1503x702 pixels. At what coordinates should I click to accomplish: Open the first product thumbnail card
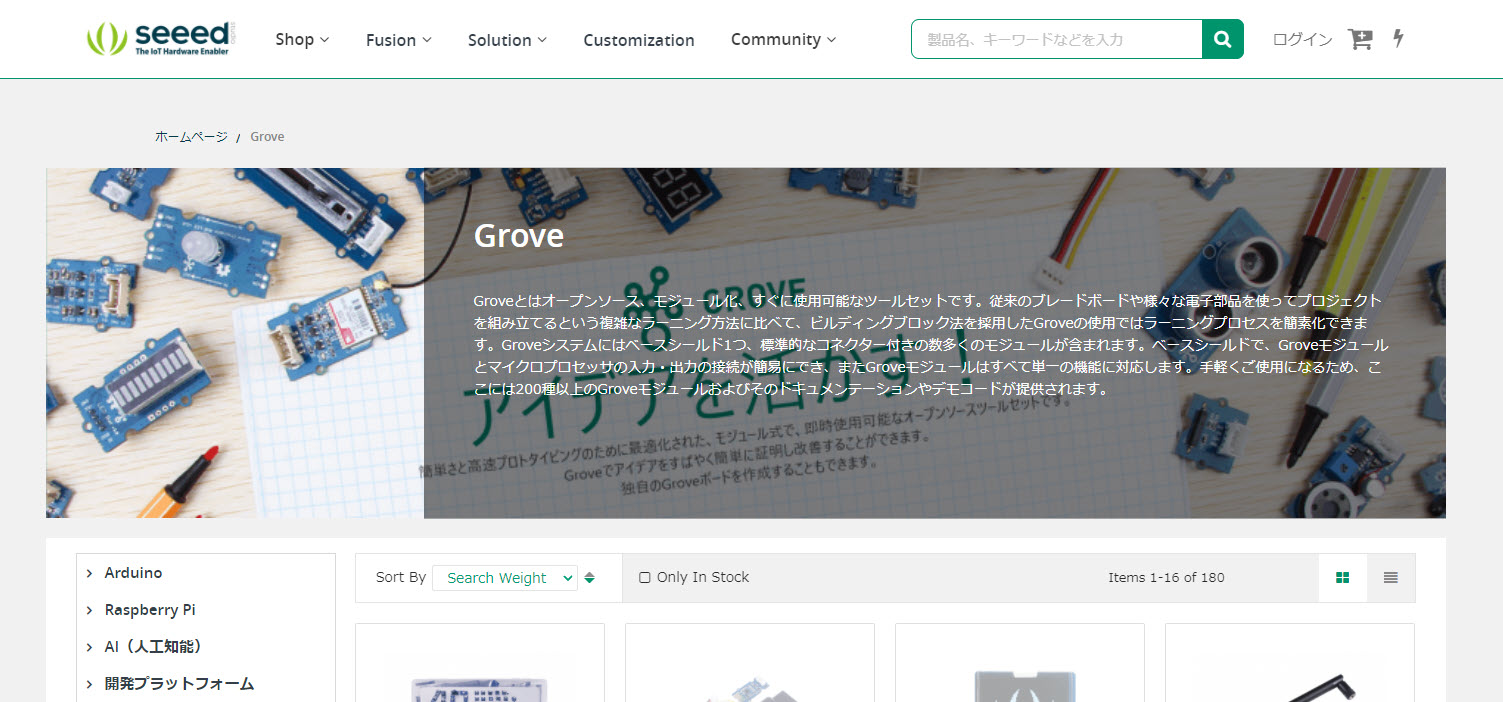[480, 663]
